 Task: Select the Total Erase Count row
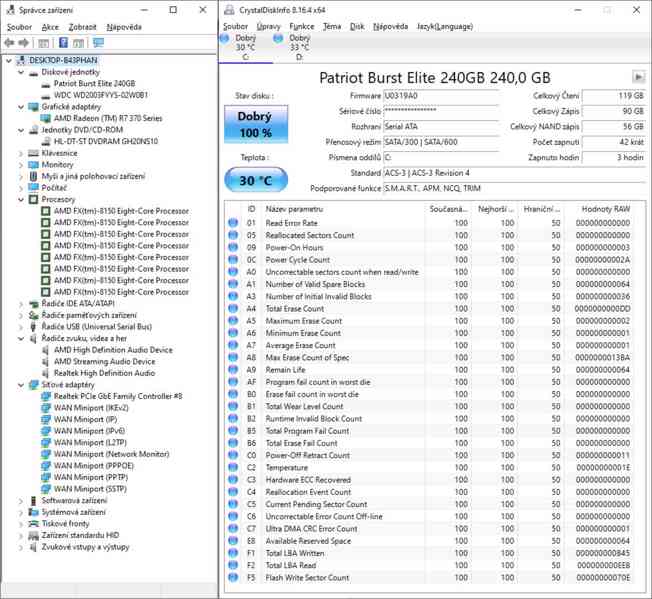430,309
